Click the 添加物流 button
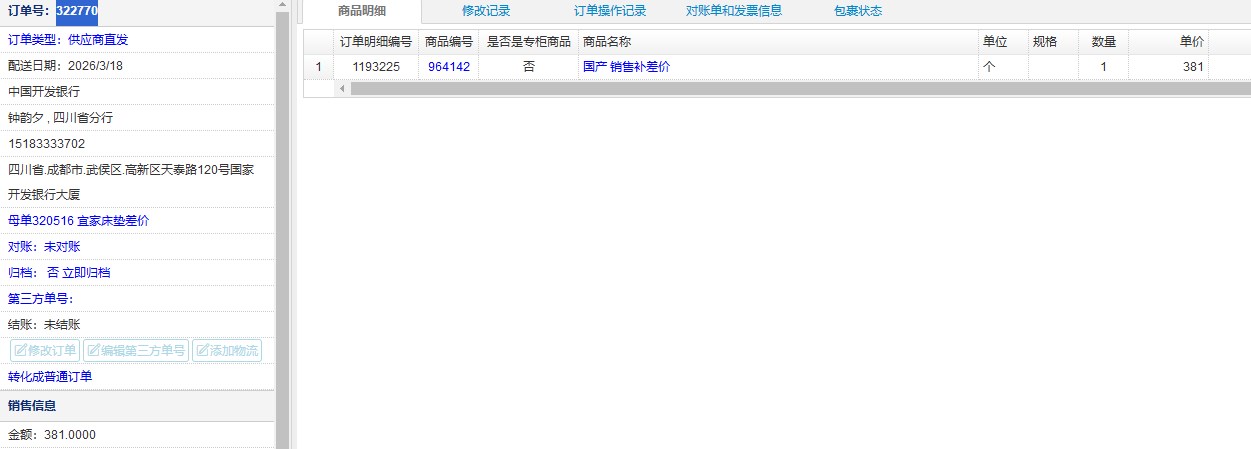The height and width of the screenshot is (449, 1251). 226,351
